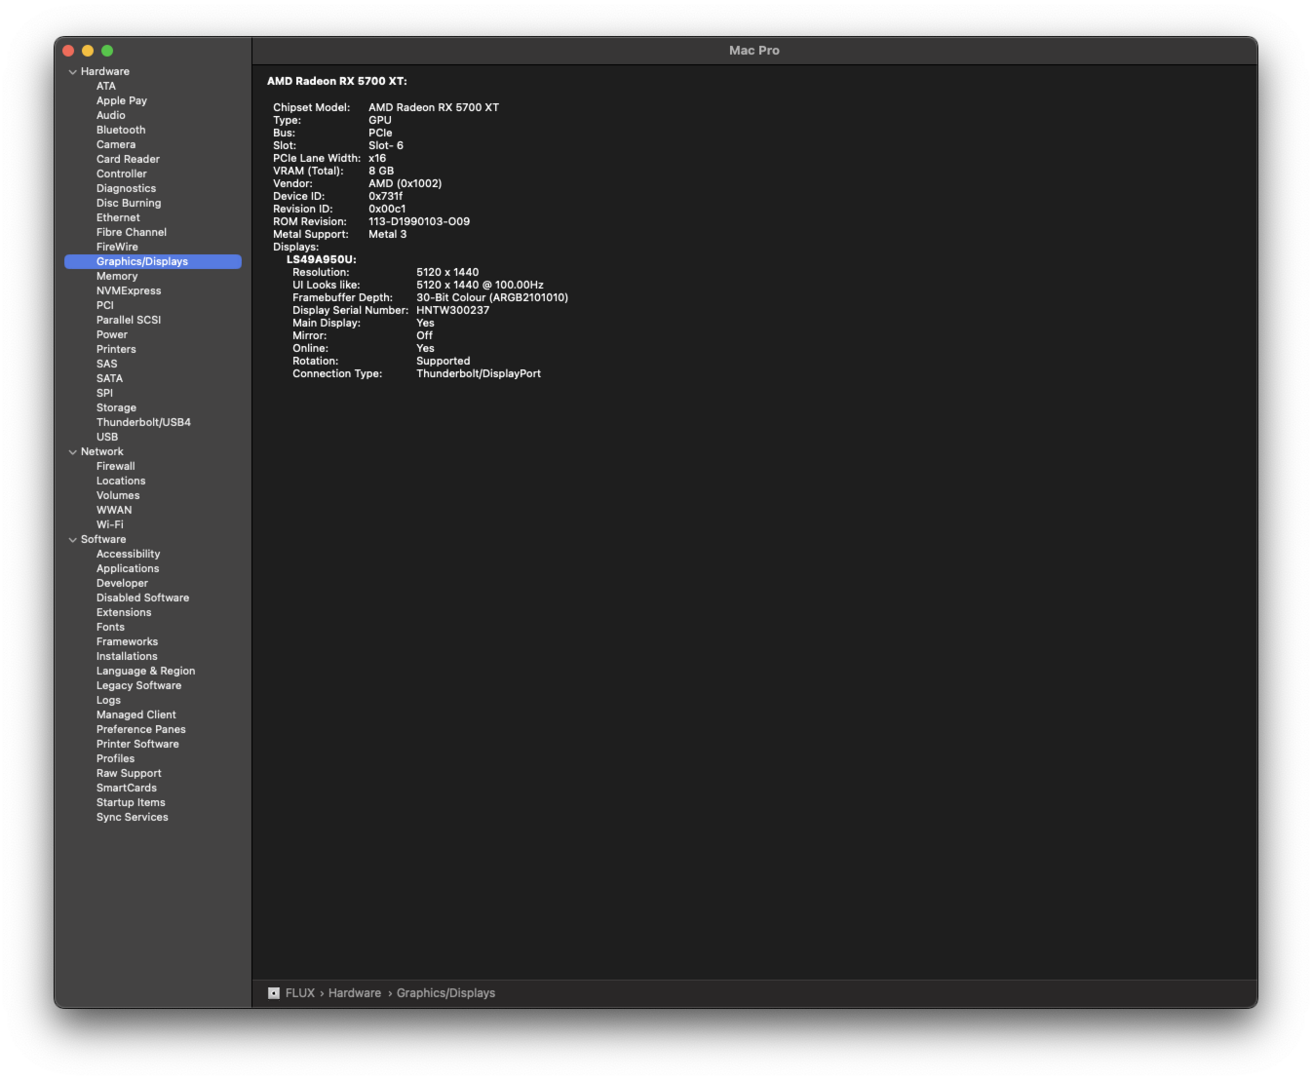Show Installations history
Image resolution: width=1312 pixels, height=1080 pixels.
pos(127,657)
